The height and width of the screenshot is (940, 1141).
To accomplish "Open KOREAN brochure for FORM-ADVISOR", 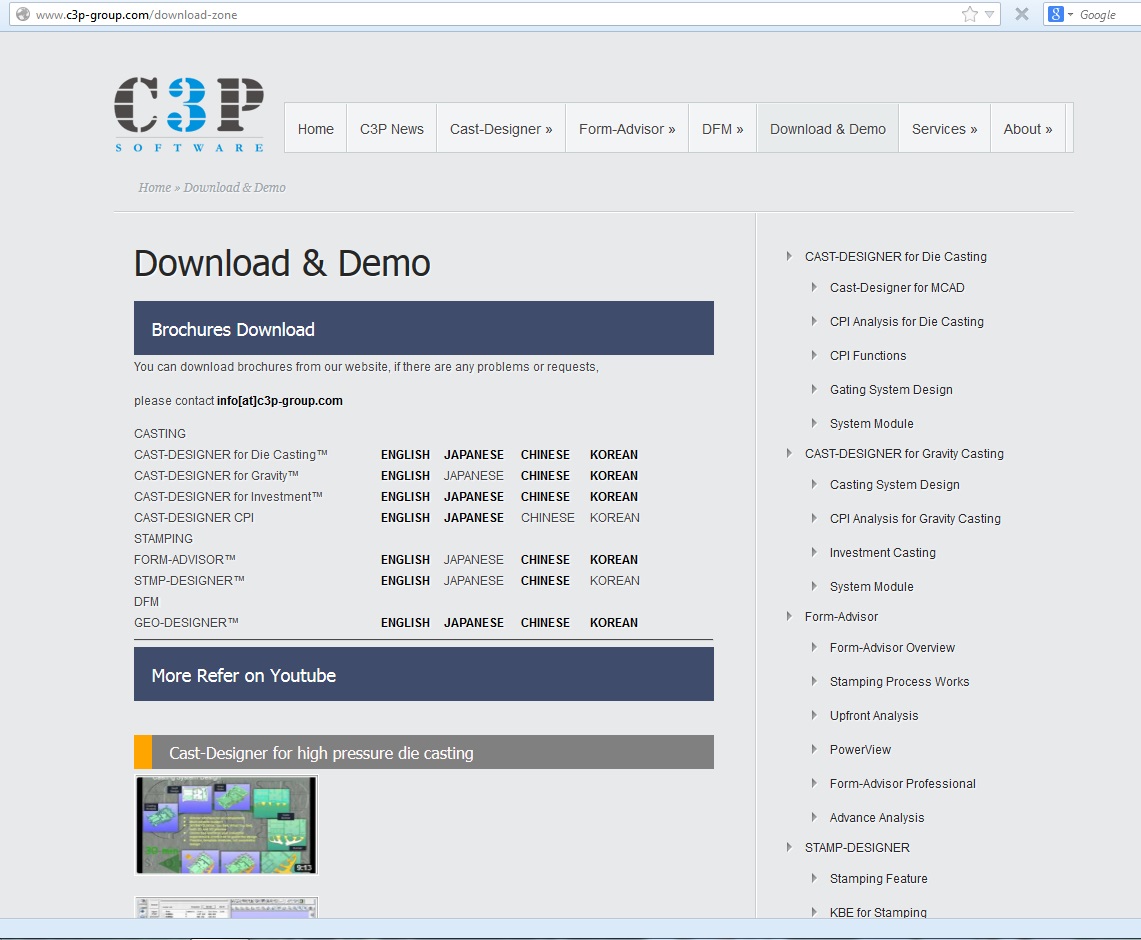I will point(613,560).
